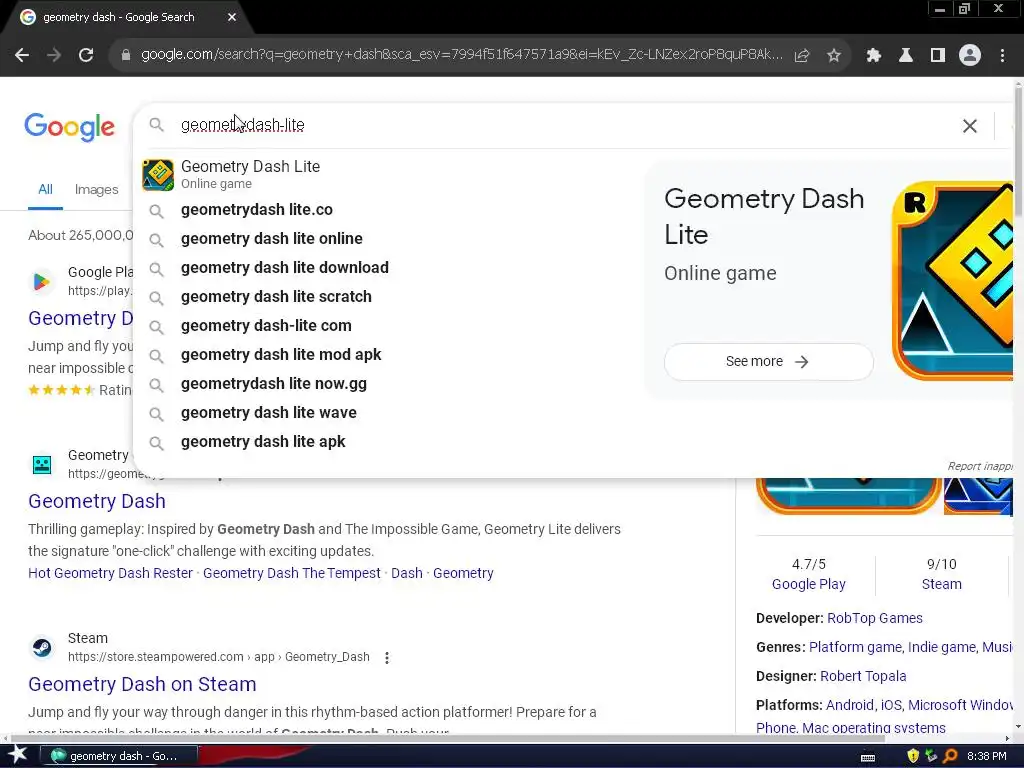Click the padlock site info icon

(126, 56)
